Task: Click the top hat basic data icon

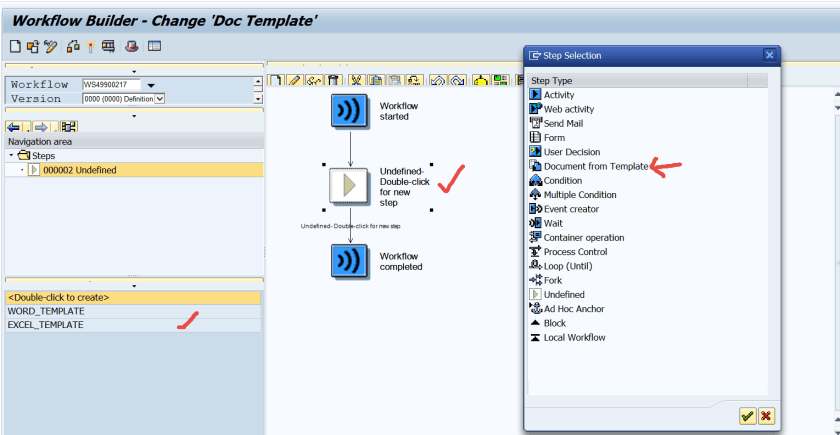Action: click(132, 46)
